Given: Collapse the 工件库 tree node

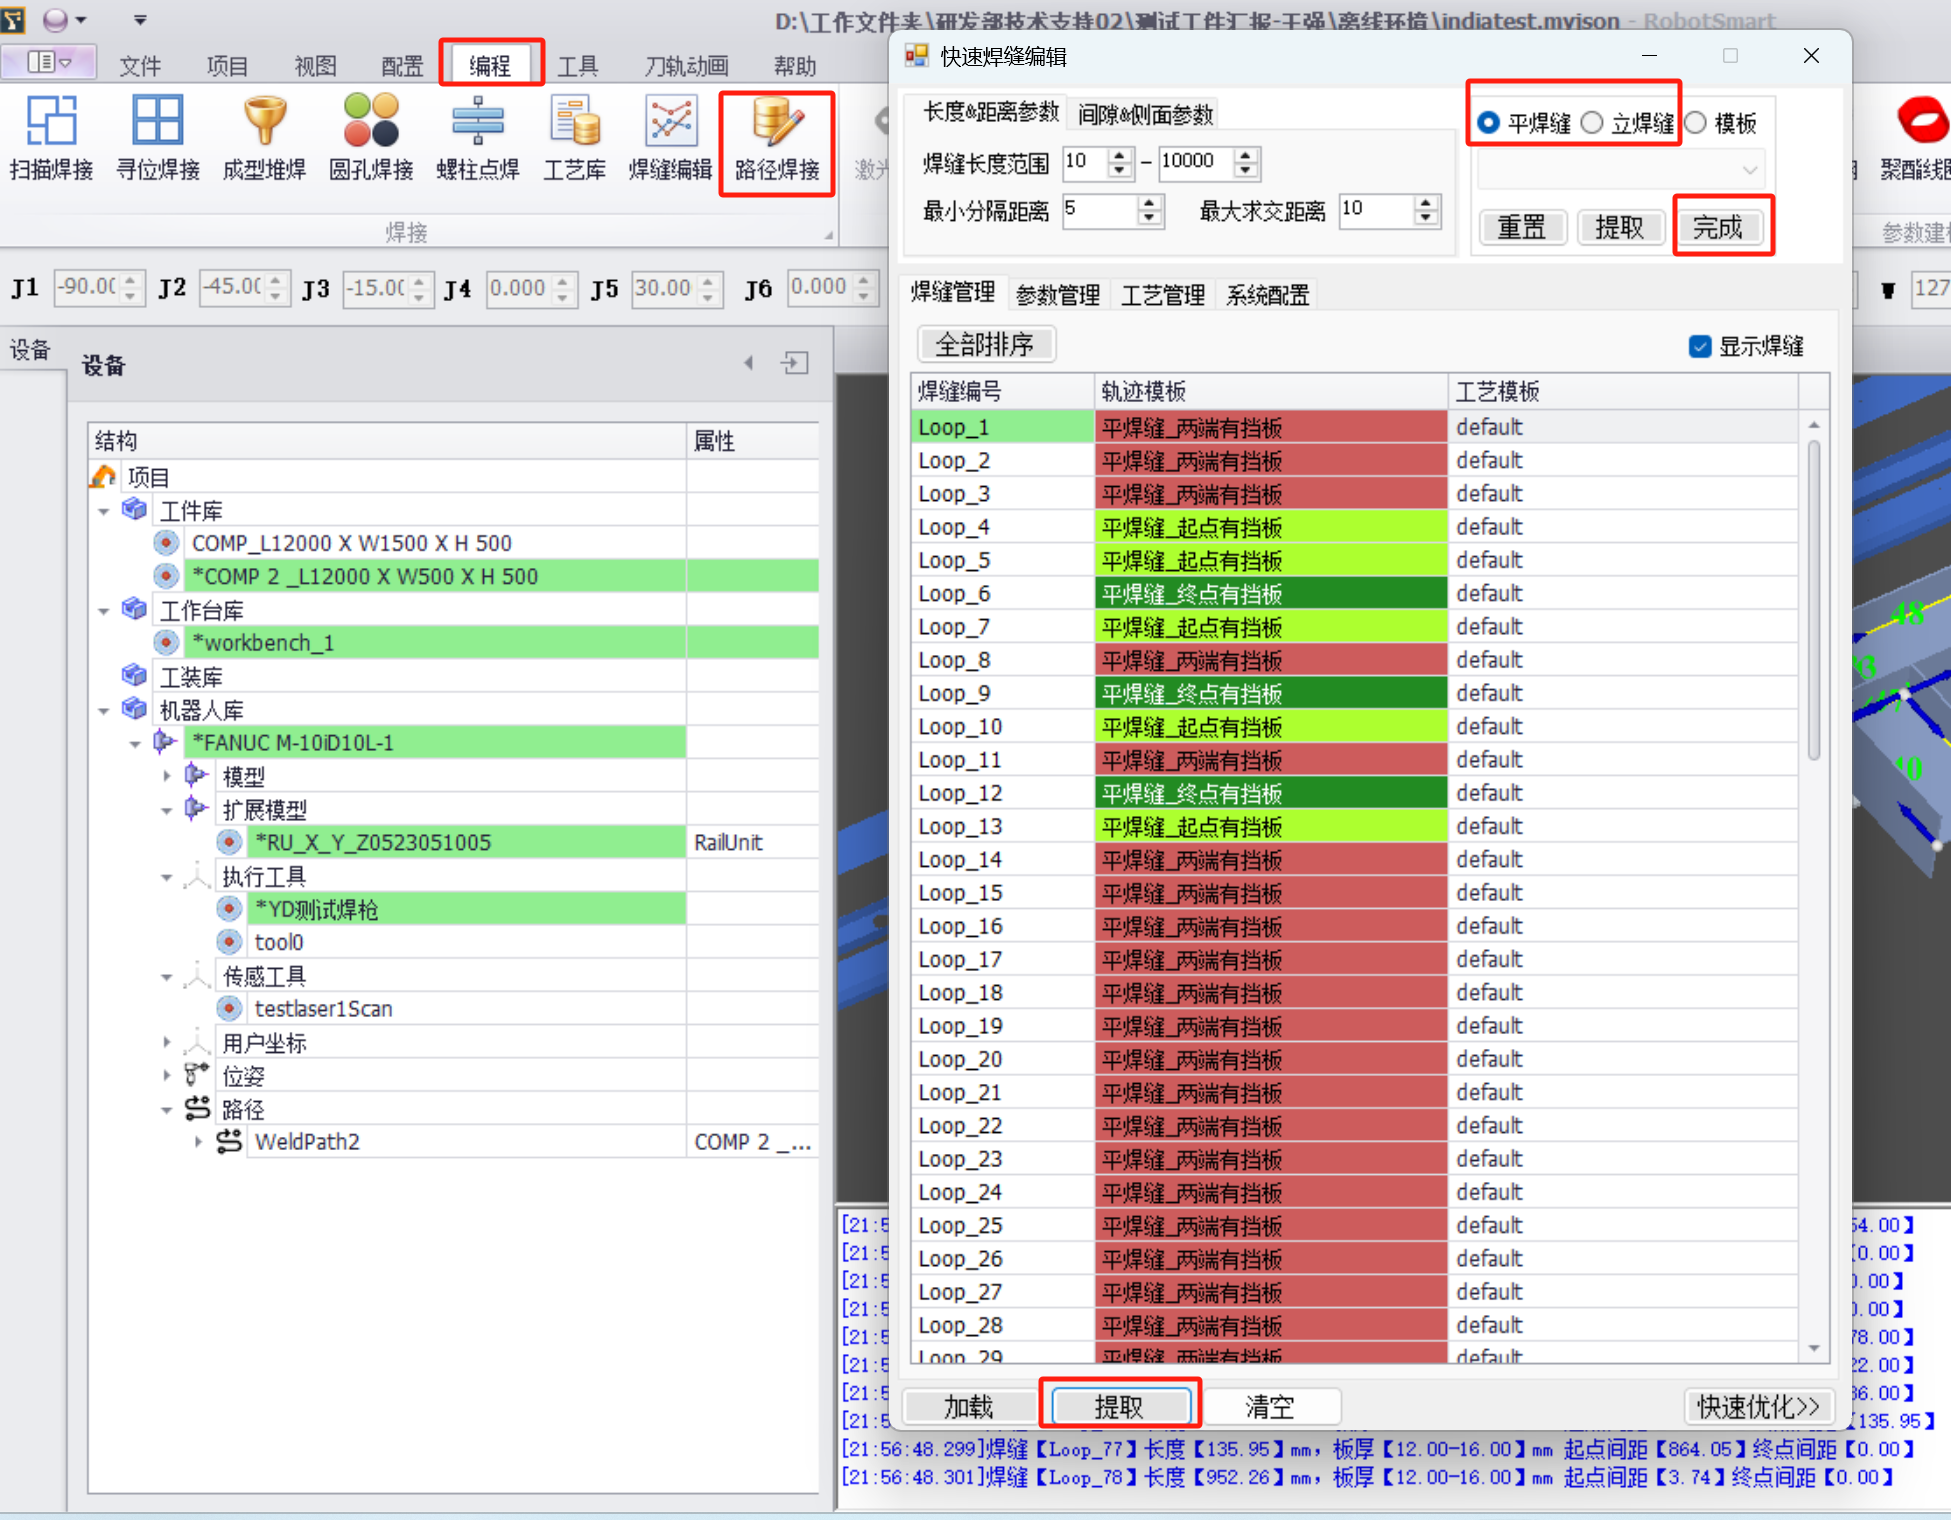Looking at the screenshot, I should point(104,511).
